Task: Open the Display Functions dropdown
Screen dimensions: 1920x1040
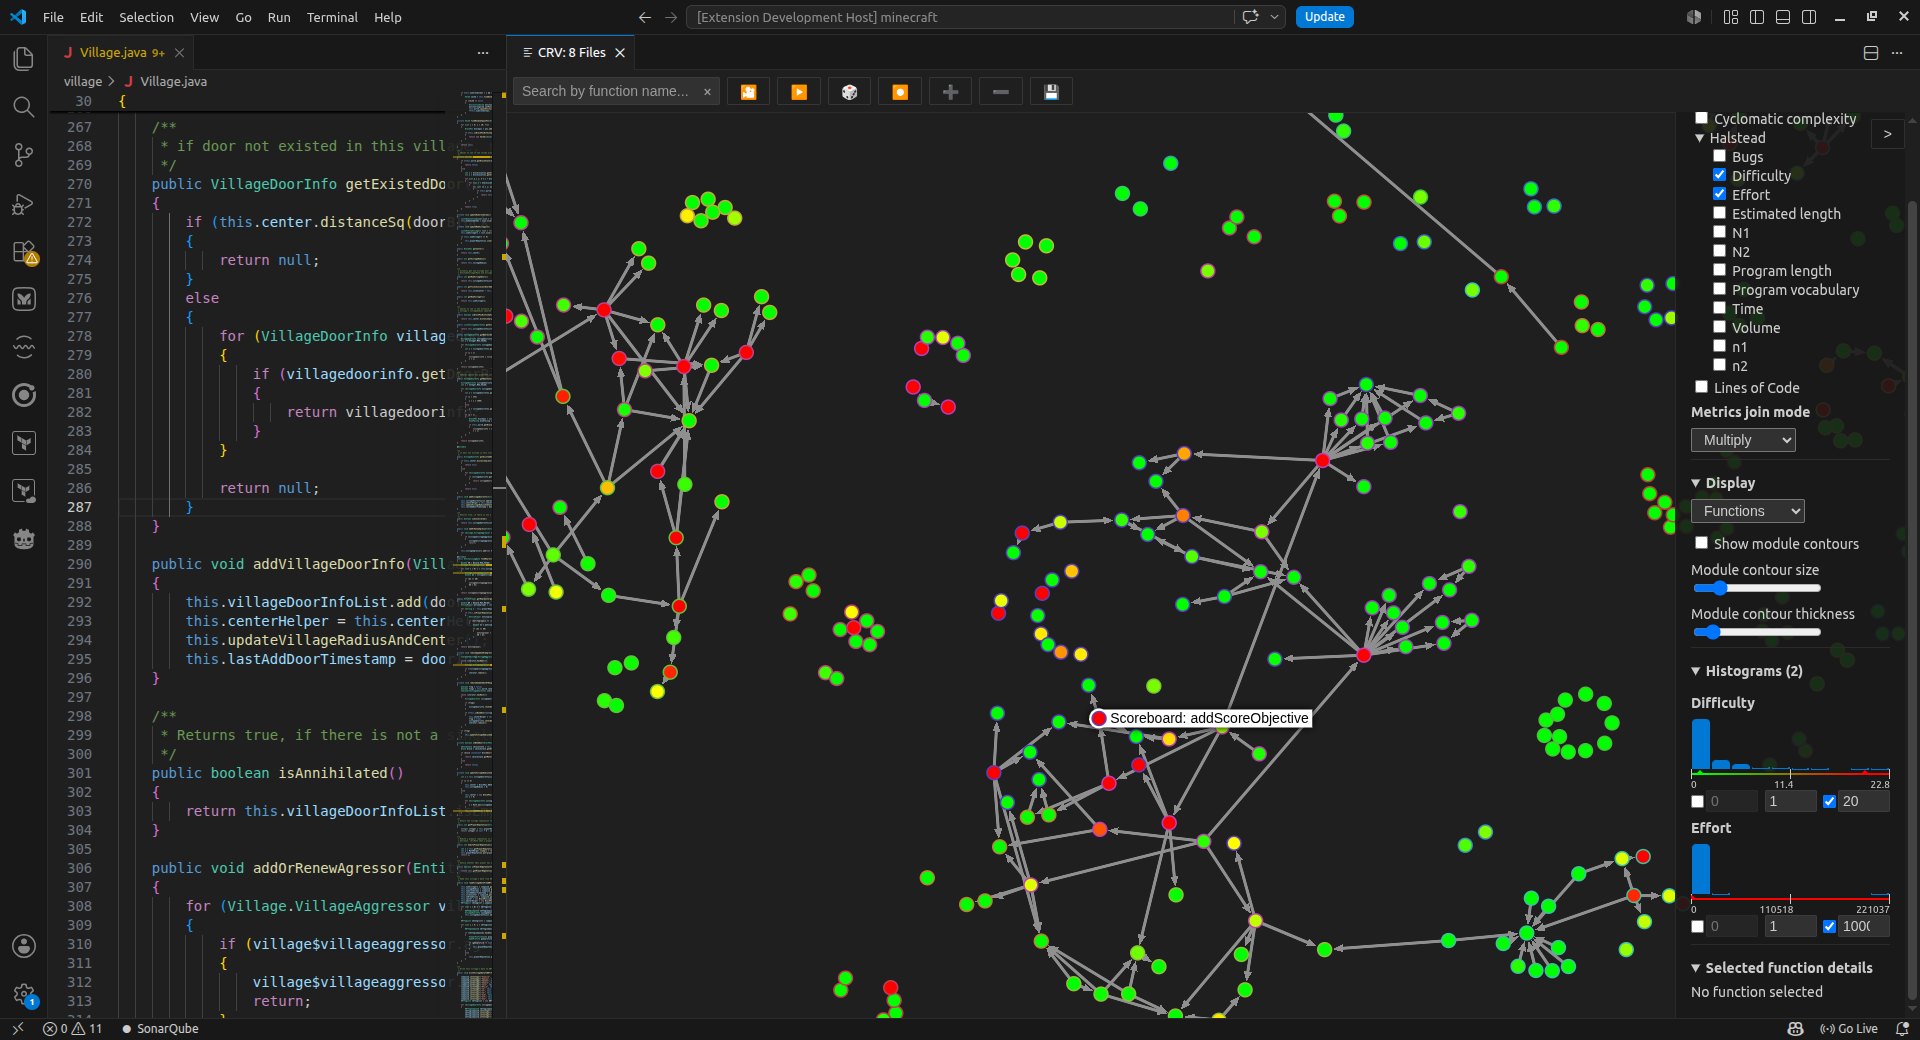Action: point(1747,511)
